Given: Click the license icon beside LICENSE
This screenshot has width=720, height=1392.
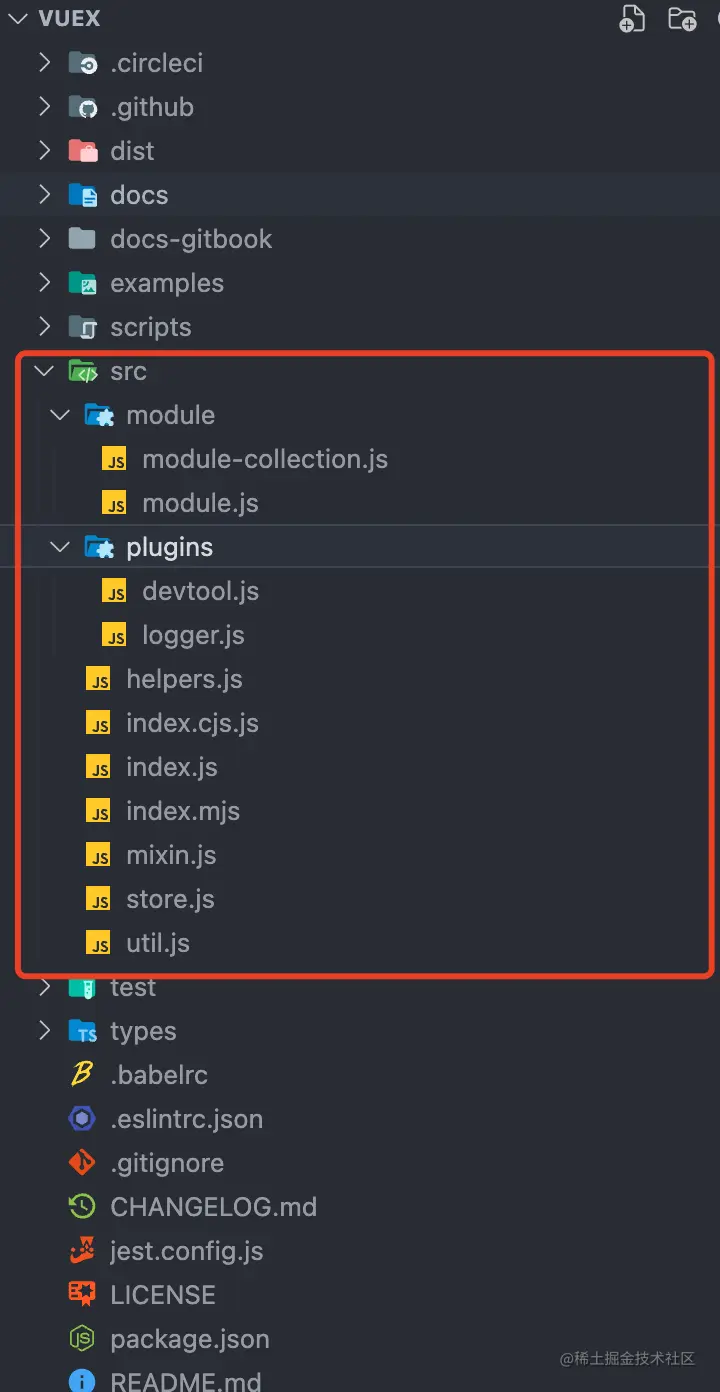Looking at the screenshot, I should 82,1295.
